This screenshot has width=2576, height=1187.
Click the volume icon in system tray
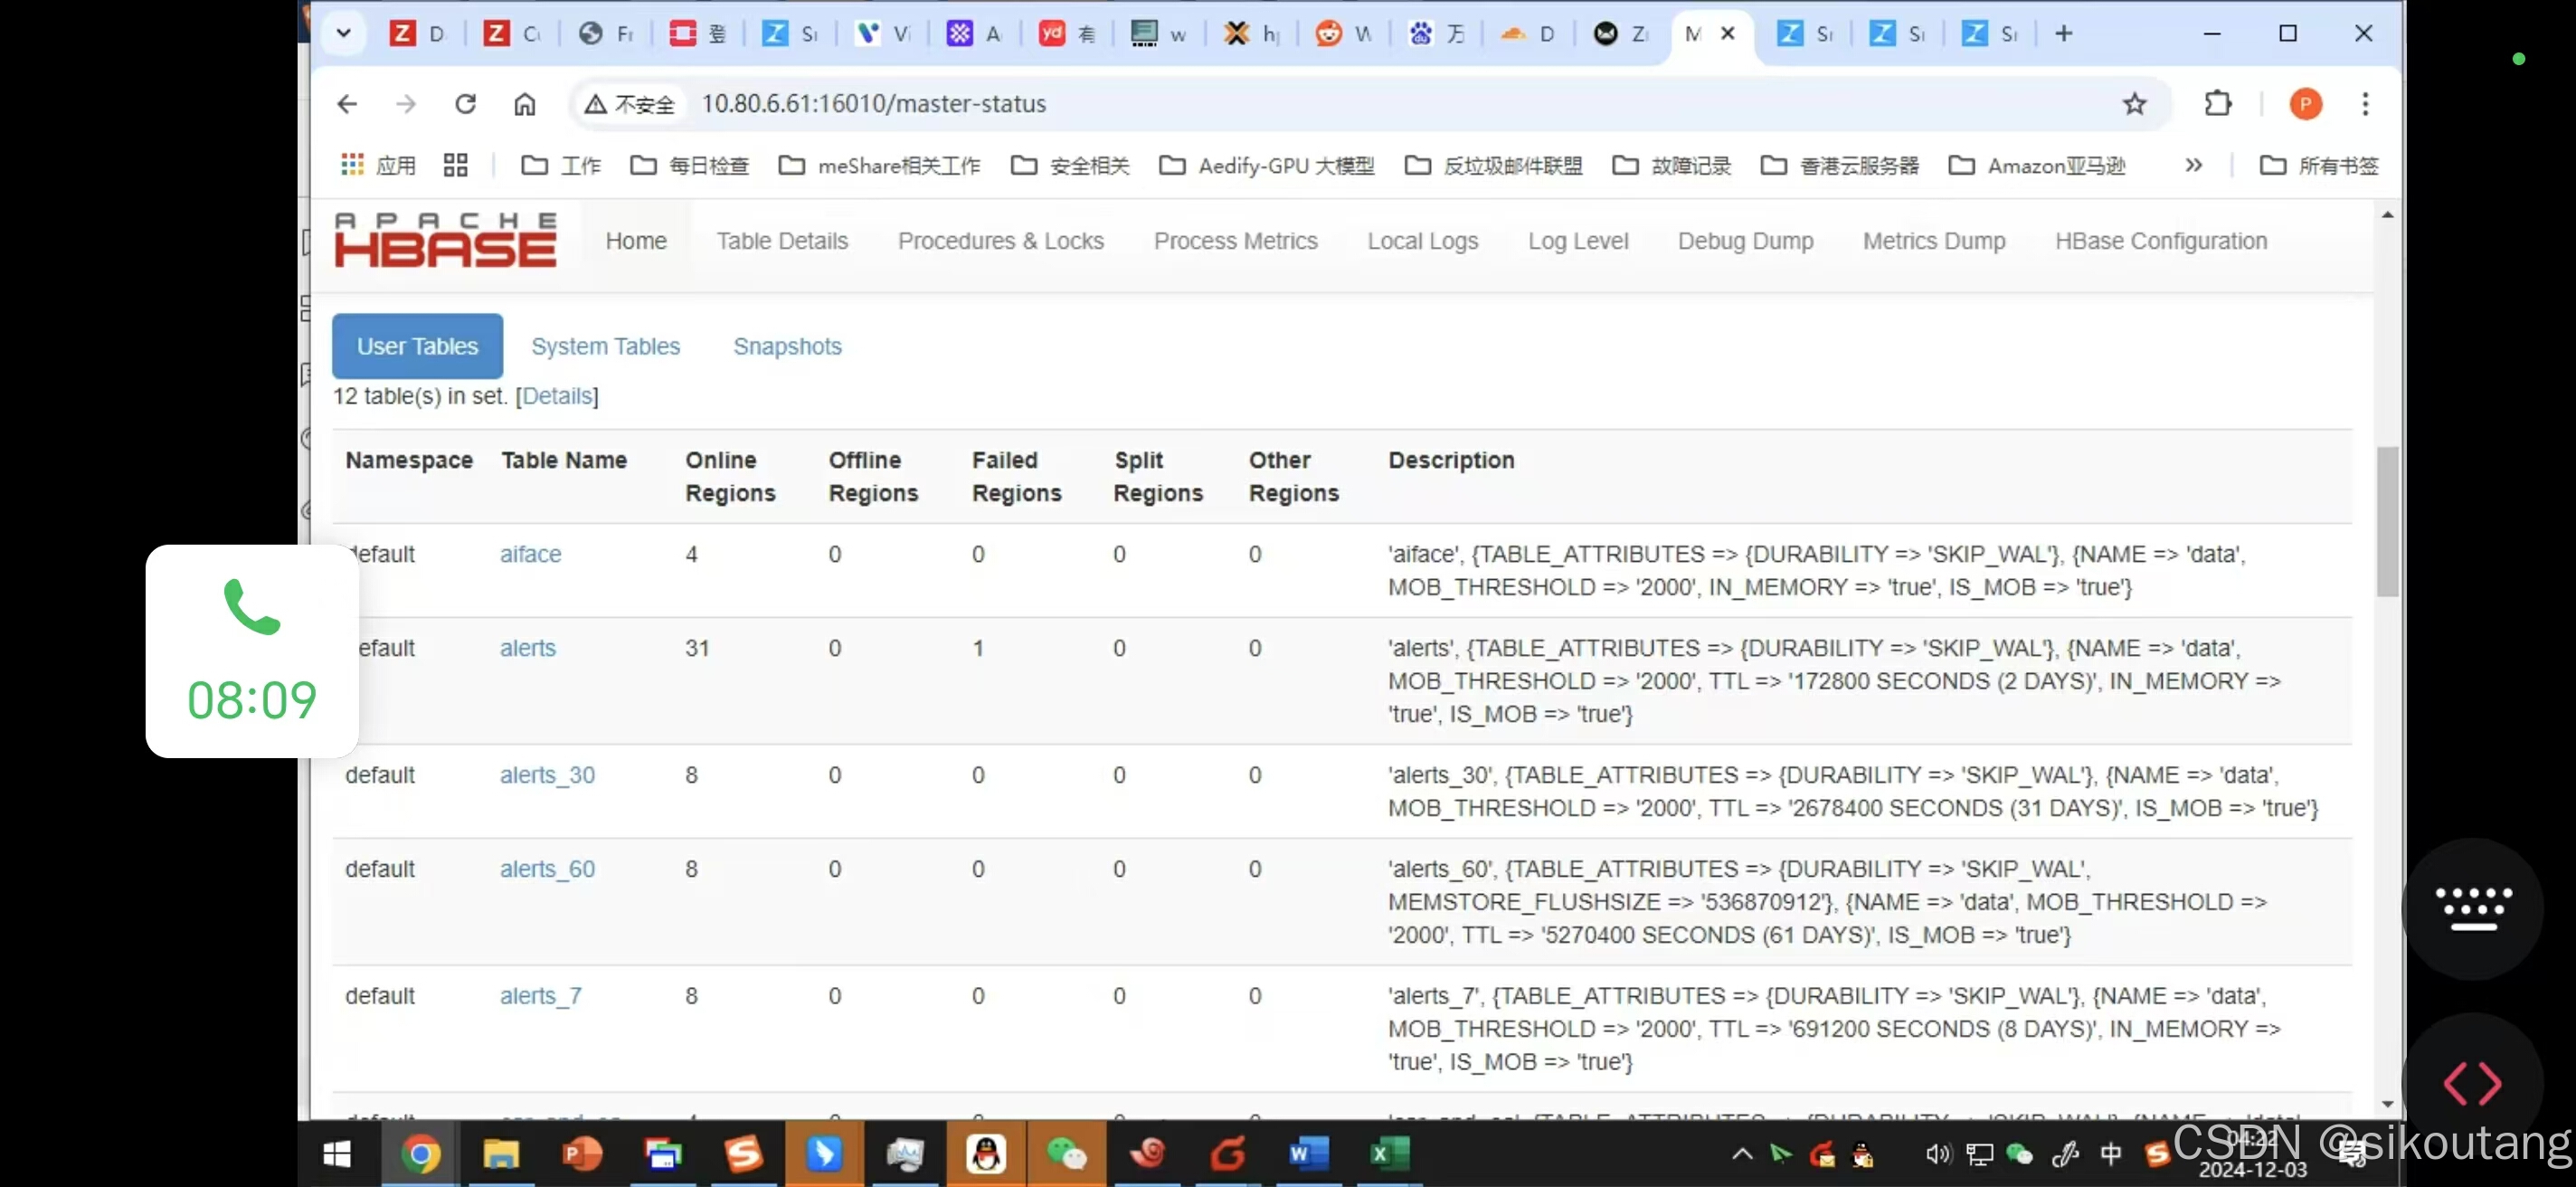pos(1938,1154)
